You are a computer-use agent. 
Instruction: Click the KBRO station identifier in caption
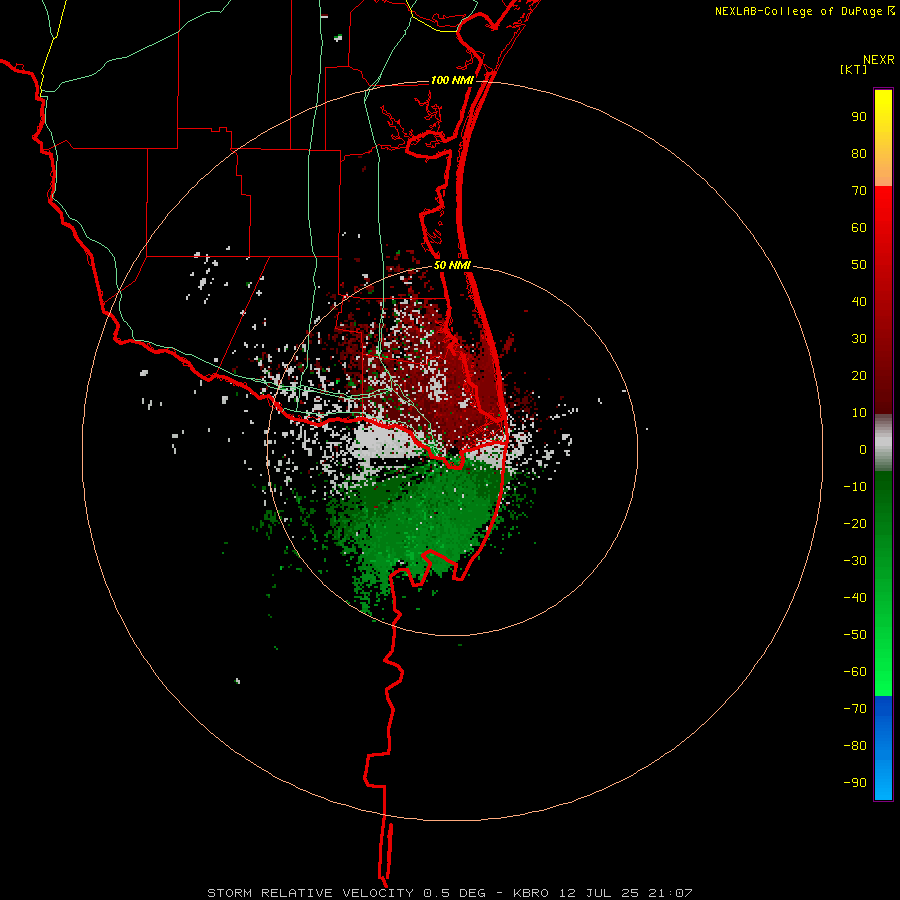530,893
